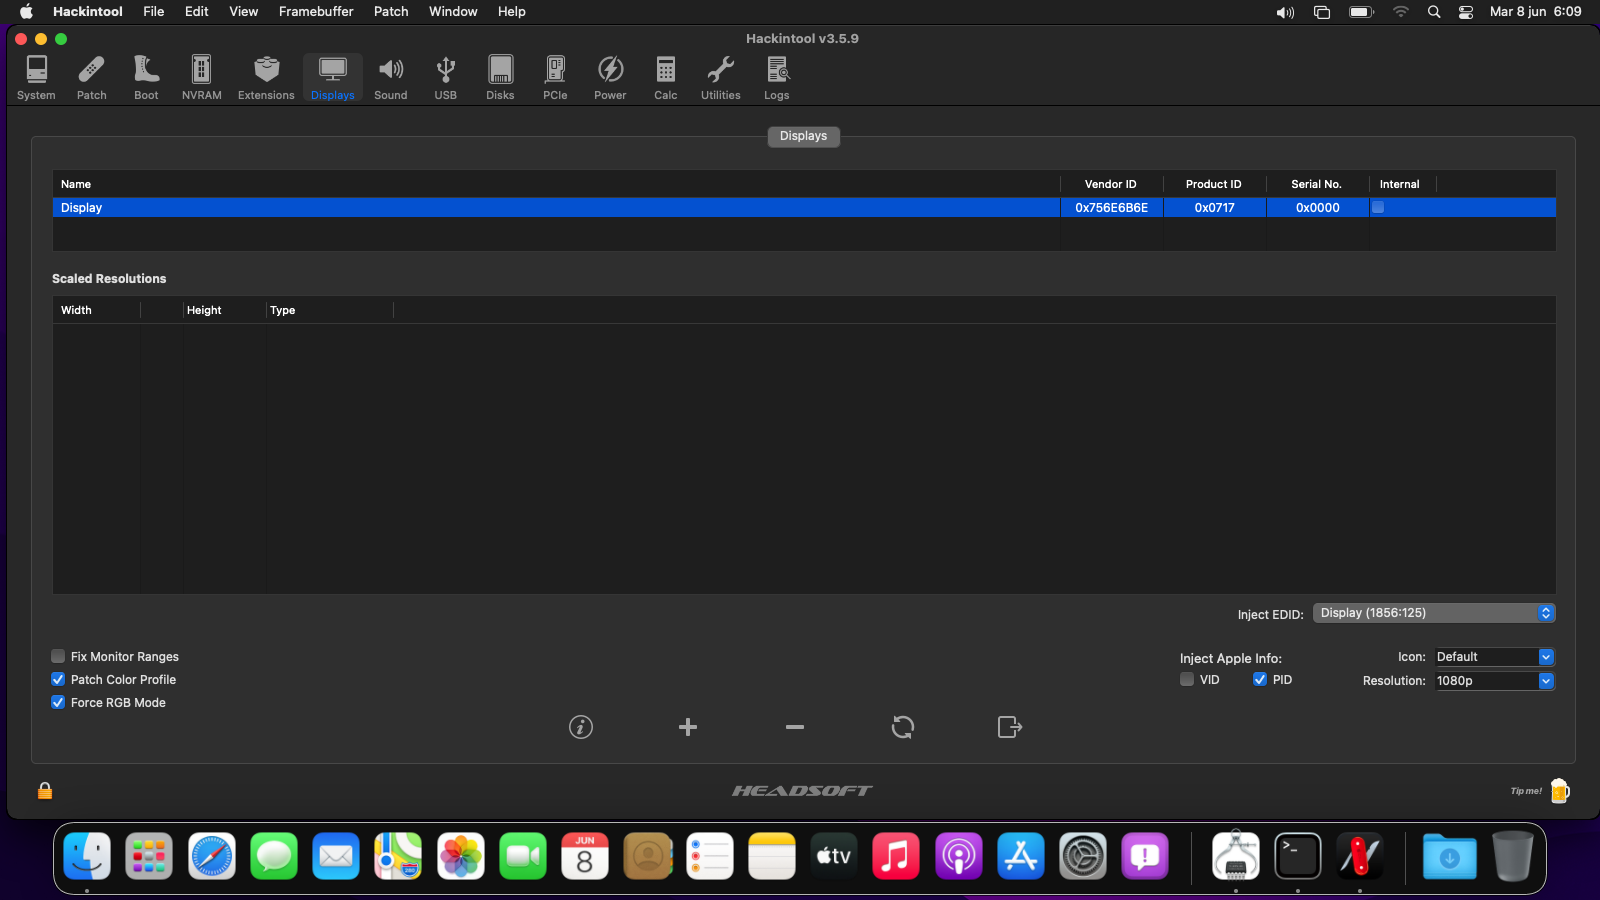Viewport: 1600px width, 900px height.
Task: Open the NVRAM section
Action: (x=201, y=78)
